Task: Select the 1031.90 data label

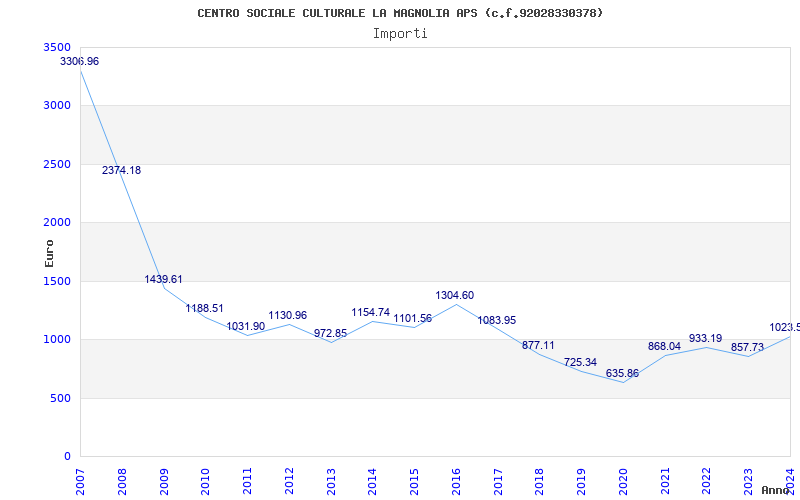Action: (246, 327)
